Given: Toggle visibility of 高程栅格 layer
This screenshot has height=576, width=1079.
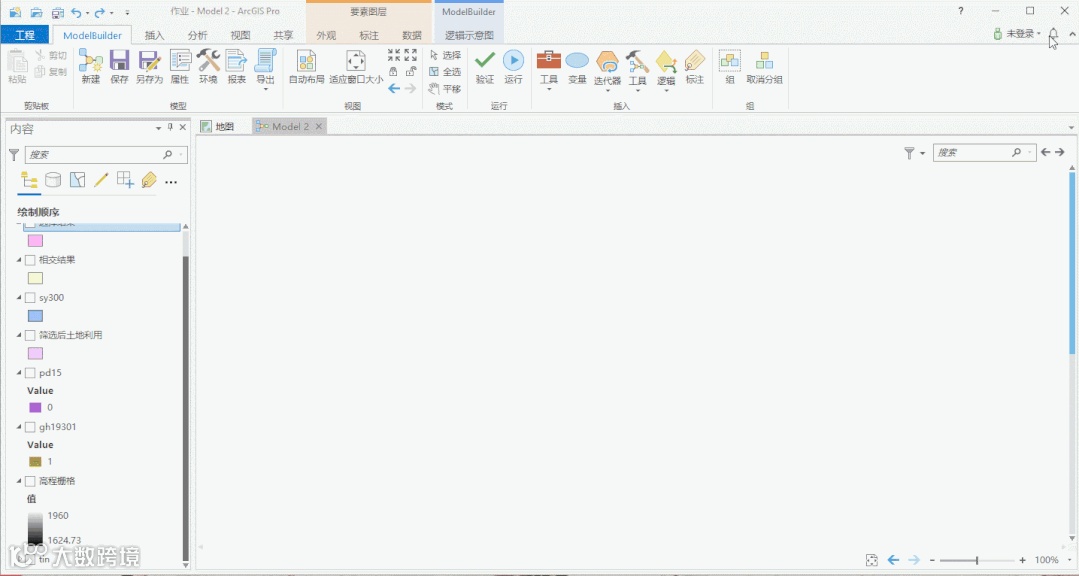Looking at the screenshot, I should (x=30, y=481).
